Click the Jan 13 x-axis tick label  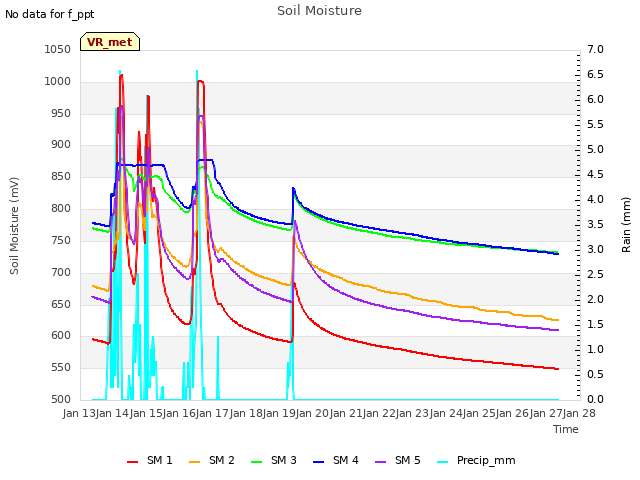79,413
